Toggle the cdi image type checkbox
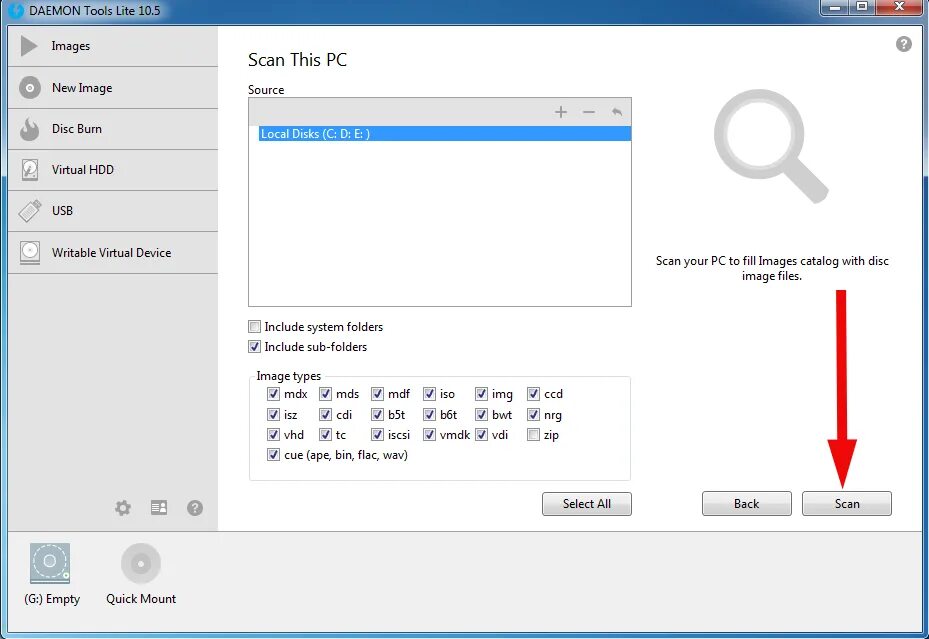The image size is (929, 639). pos(325,415)
